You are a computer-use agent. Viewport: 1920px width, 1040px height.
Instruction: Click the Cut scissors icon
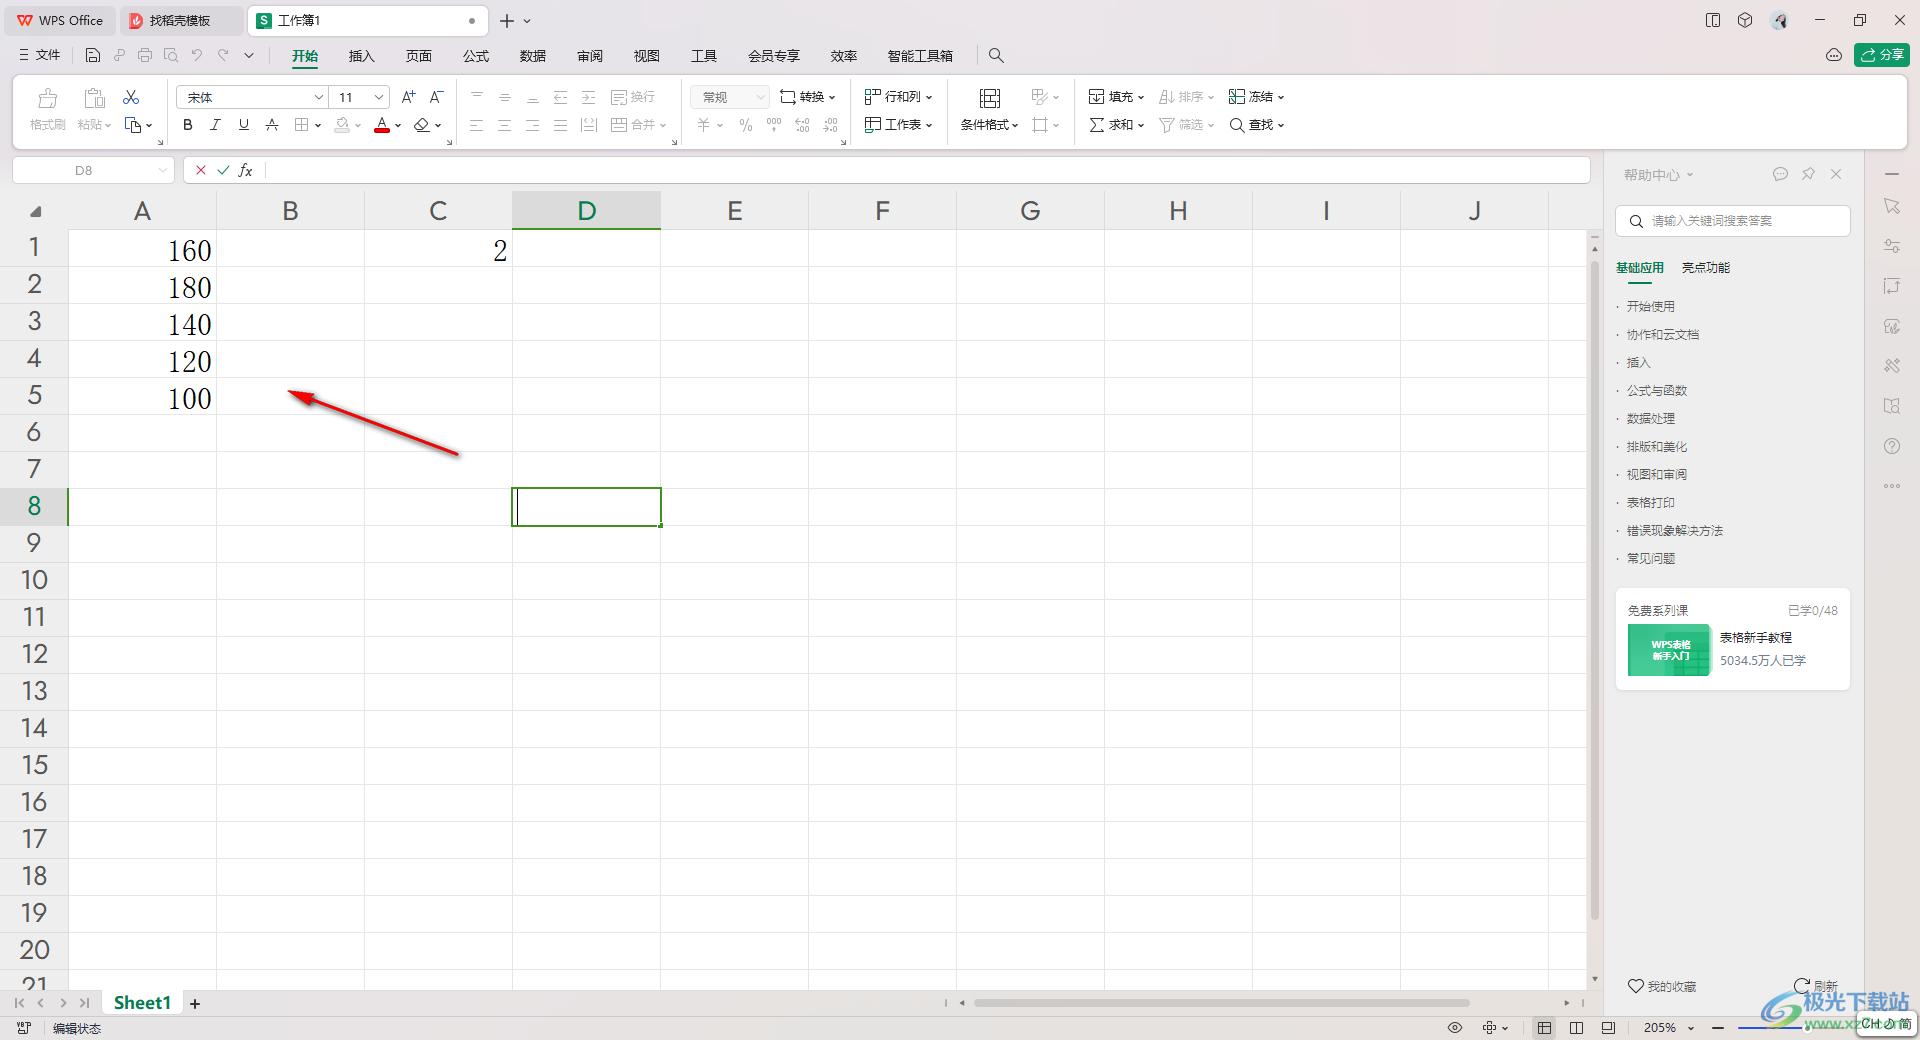[131, 97]
